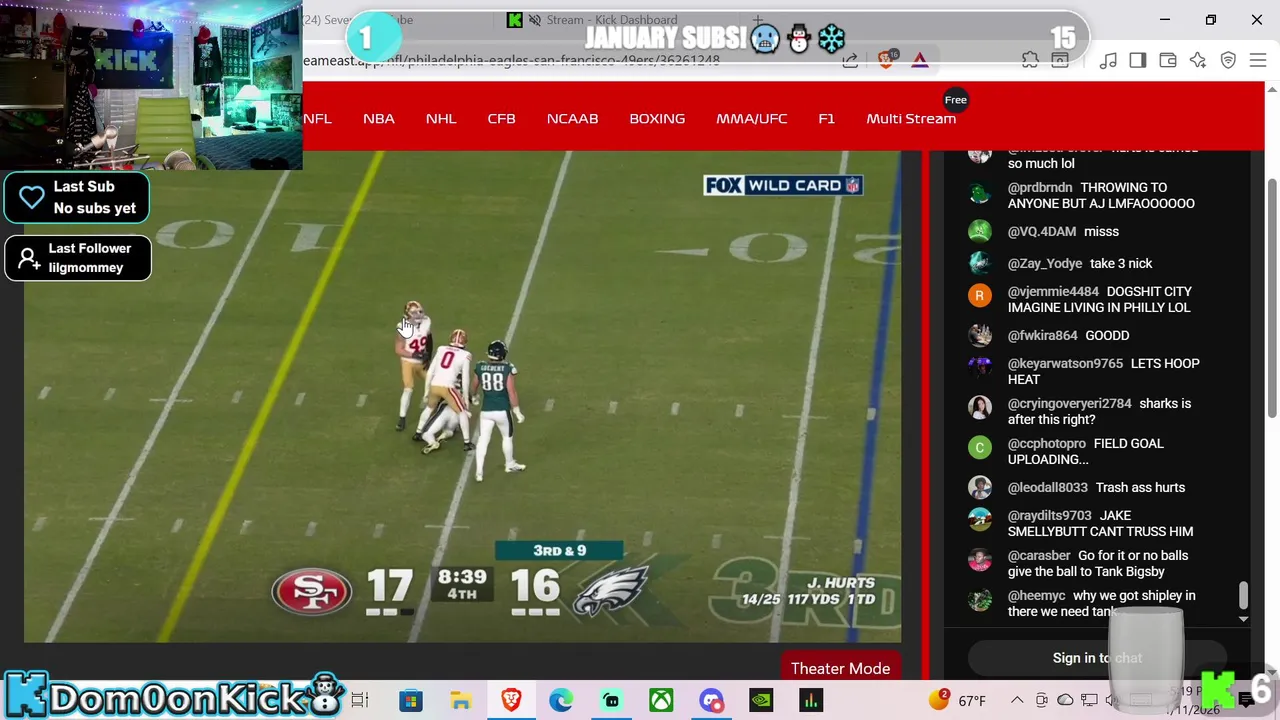Image resolution: width=1280 pixels, height=720 pixels.
Task: Open the Xbox app from the taskbar
Action: point(661,701)
